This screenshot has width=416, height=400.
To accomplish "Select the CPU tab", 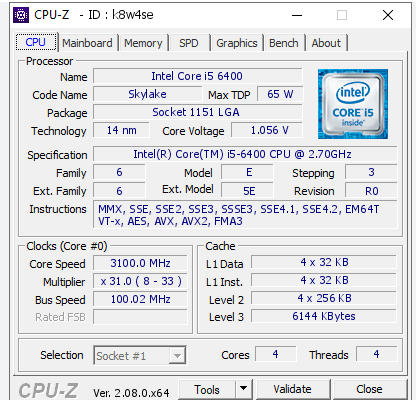I will click(36, 42).
